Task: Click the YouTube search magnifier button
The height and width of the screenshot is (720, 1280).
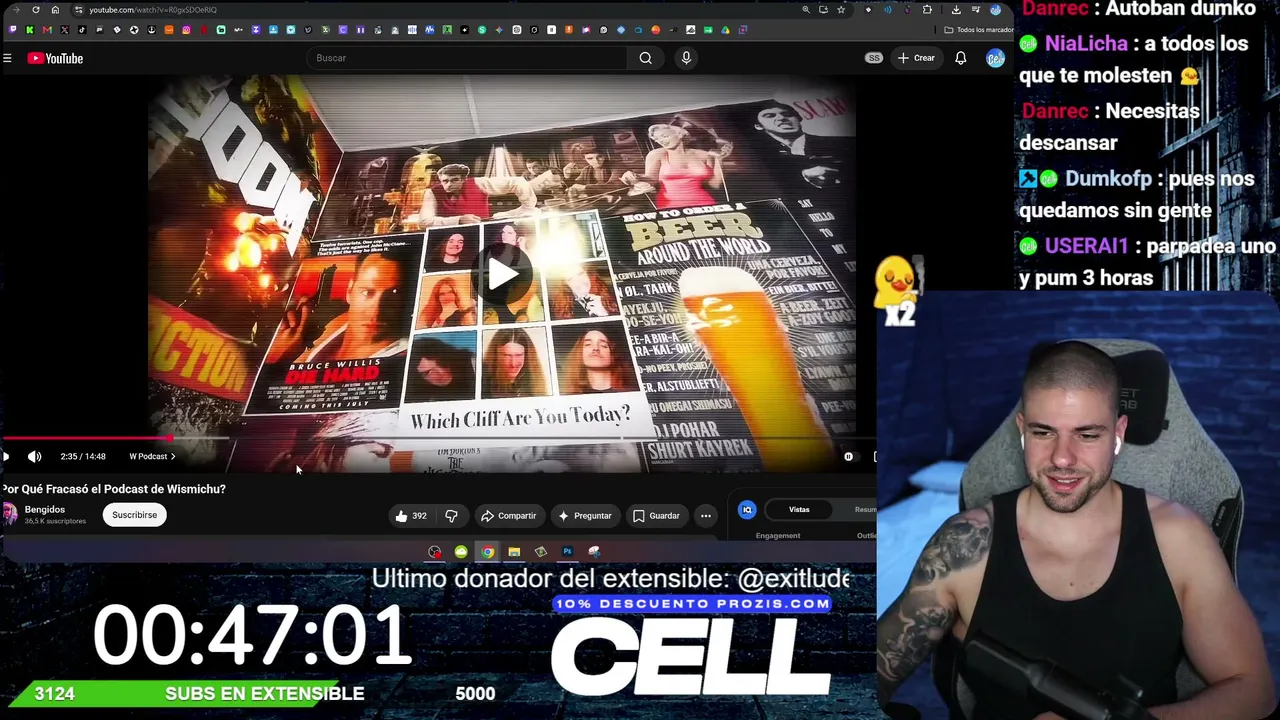Action: click(646, 58)
